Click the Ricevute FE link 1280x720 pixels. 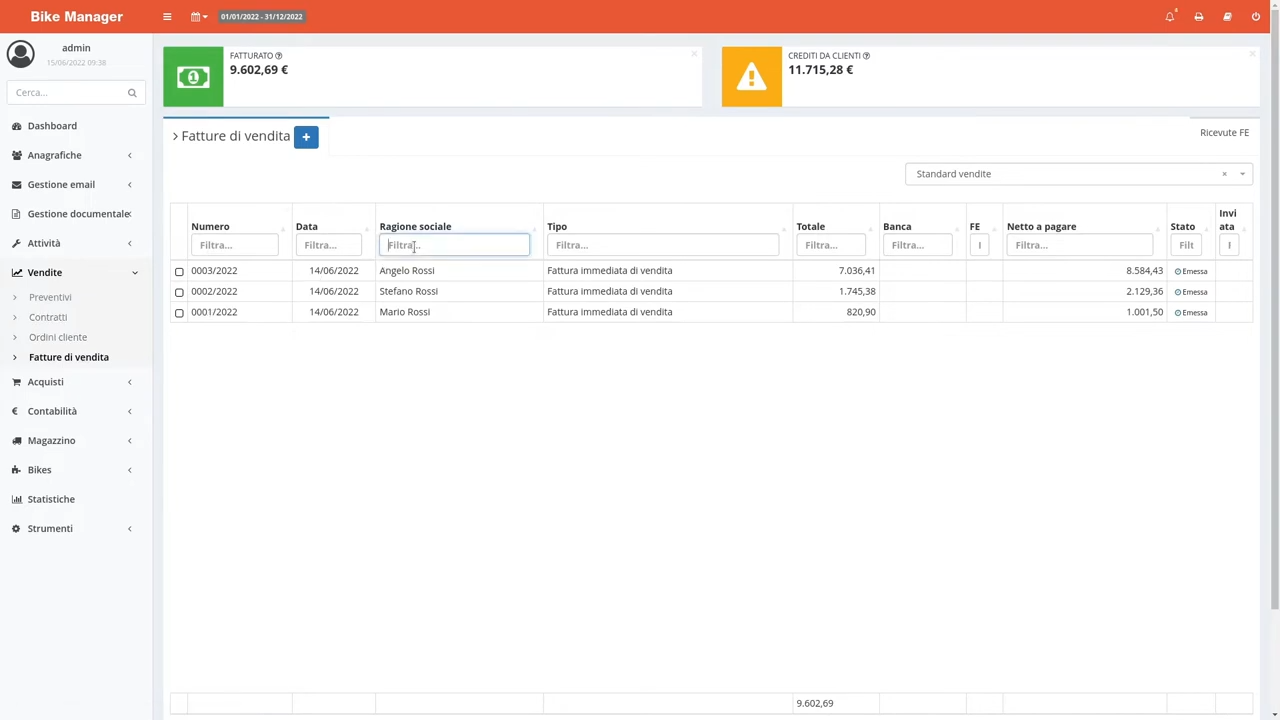[x=1224, y=133]
